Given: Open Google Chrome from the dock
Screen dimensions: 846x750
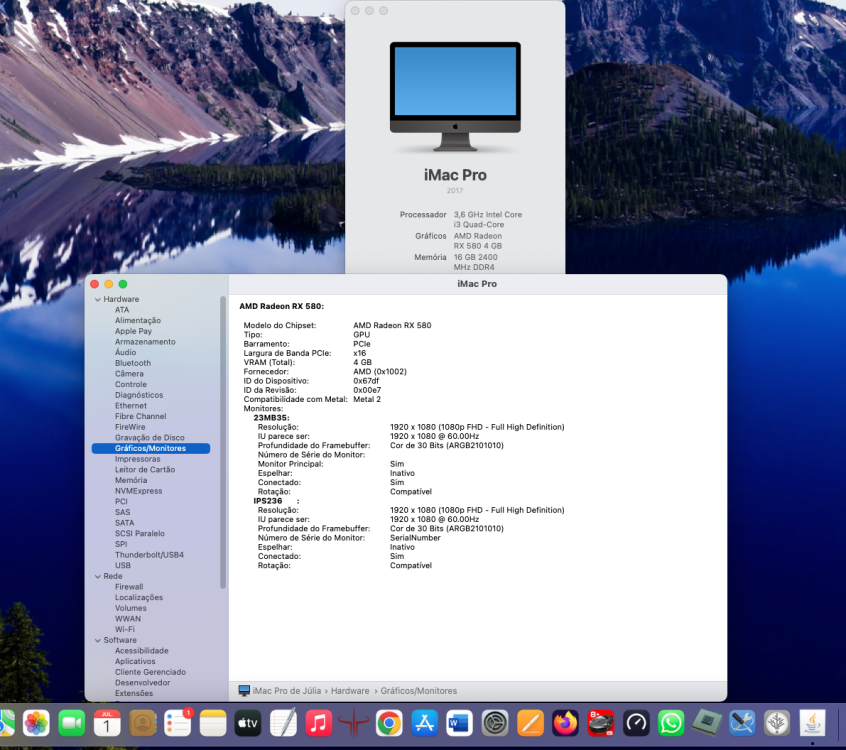Looking at the screenshot, I should point(389,723).
